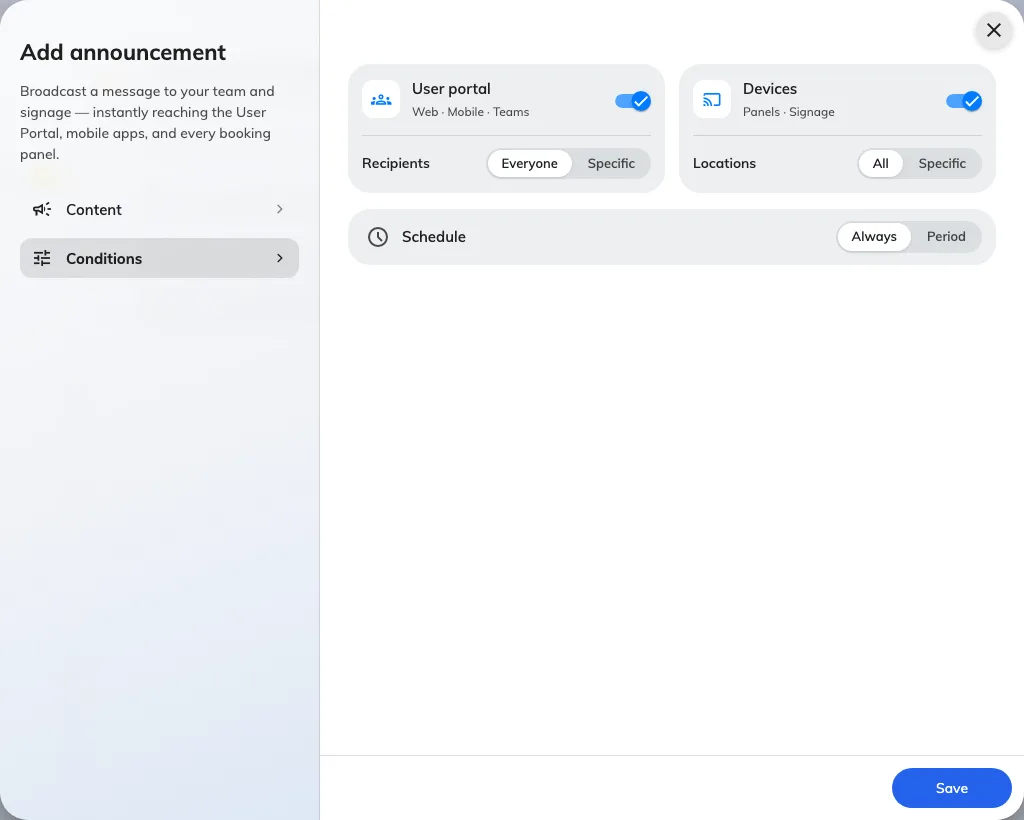Click the 'Devices' title text

(x=770, y=89)
